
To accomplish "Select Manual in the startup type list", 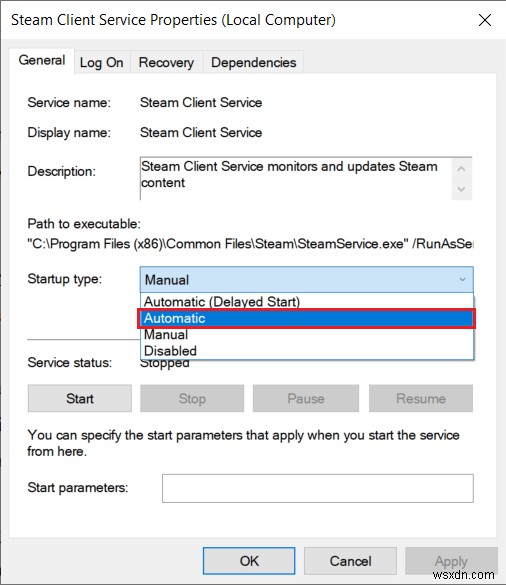I will [x=307, y=335].
